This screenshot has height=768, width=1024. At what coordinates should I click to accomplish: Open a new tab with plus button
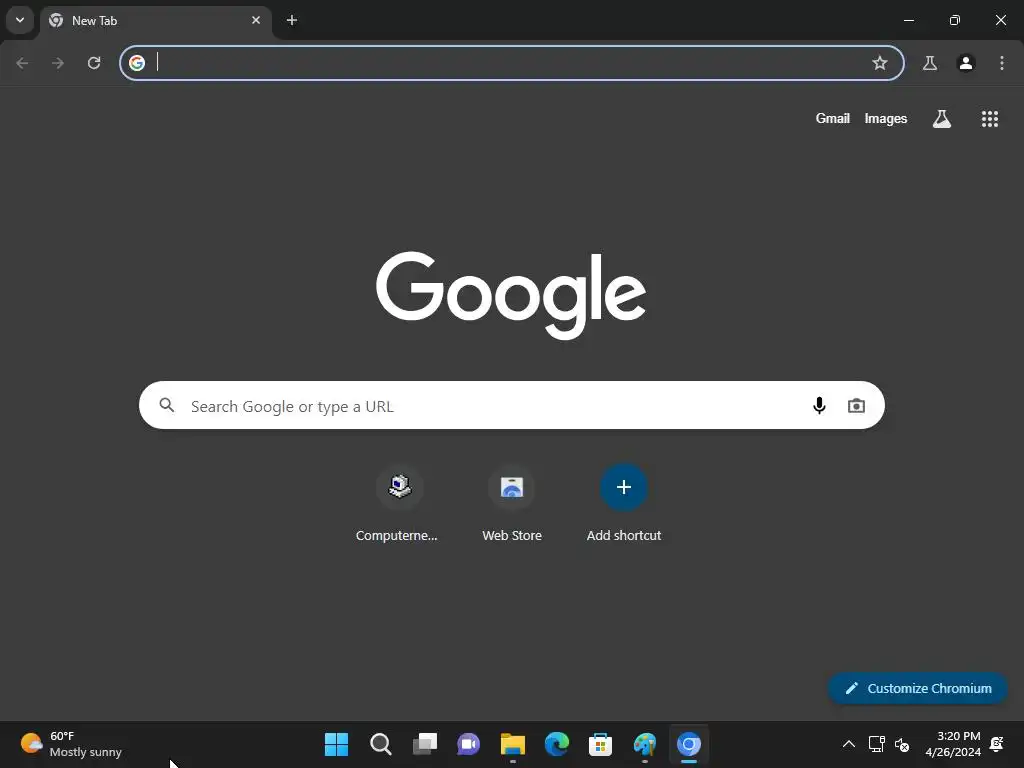292,20
